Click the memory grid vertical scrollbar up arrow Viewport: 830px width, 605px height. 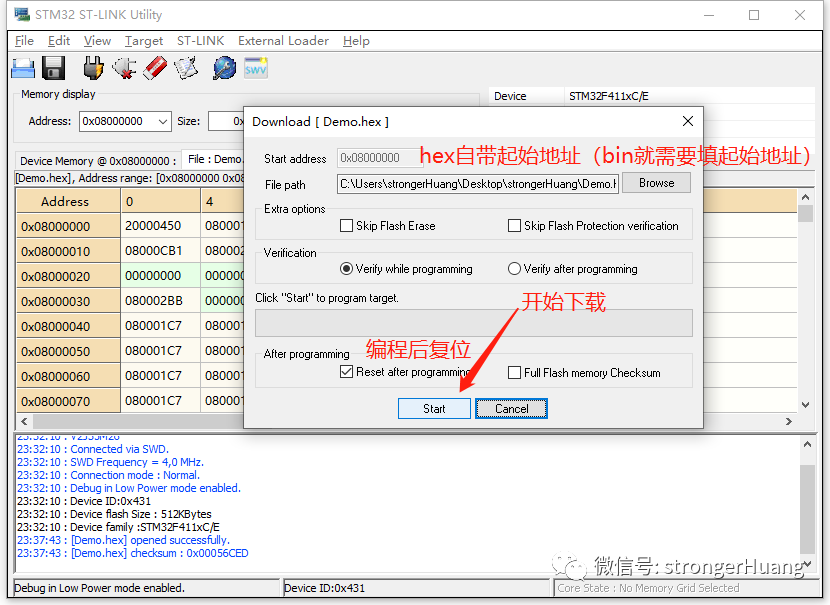tap(805, 197)
